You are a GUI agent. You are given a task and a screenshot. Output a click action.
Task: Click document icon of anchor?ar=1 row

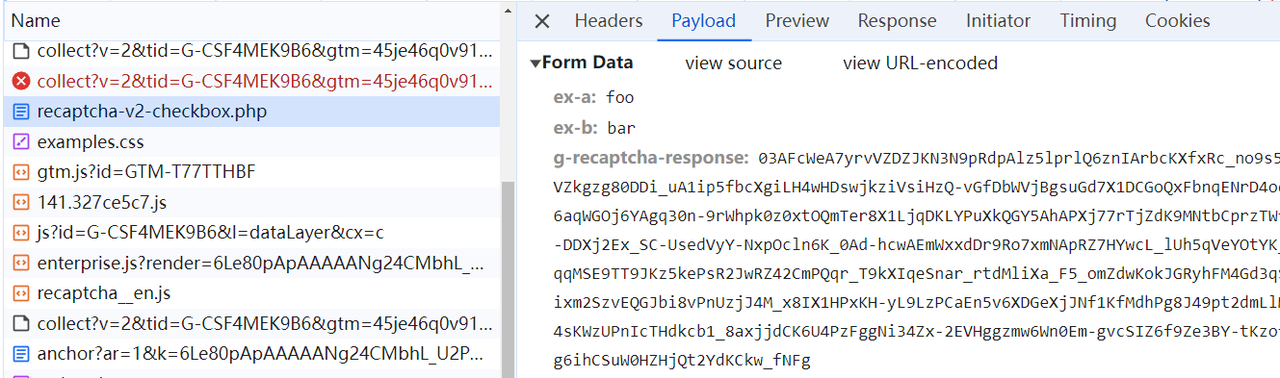point(21,355)
